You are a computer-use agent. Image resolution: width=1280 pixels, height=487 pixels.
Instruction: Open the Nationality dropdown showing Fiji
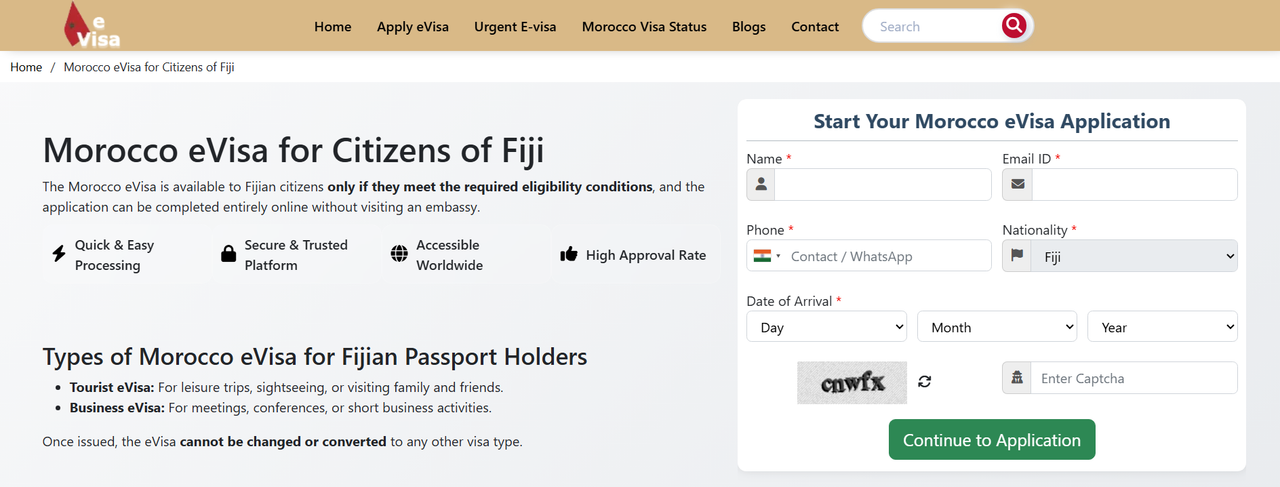pyautogui.click(x=1134, y=256)
